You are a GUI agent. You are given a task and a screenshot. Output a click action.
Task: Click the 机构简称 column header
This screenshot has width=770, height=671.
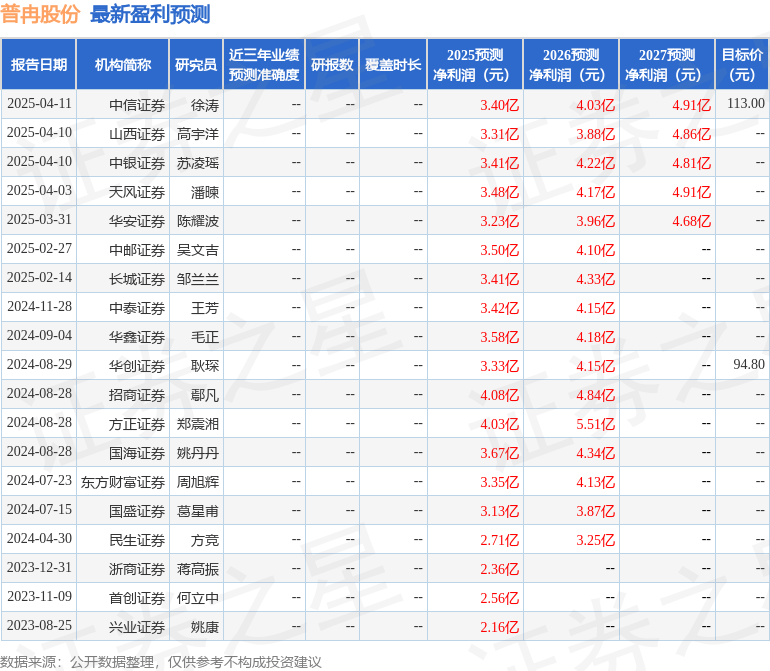pyautogui.click(x=123, y=65)
